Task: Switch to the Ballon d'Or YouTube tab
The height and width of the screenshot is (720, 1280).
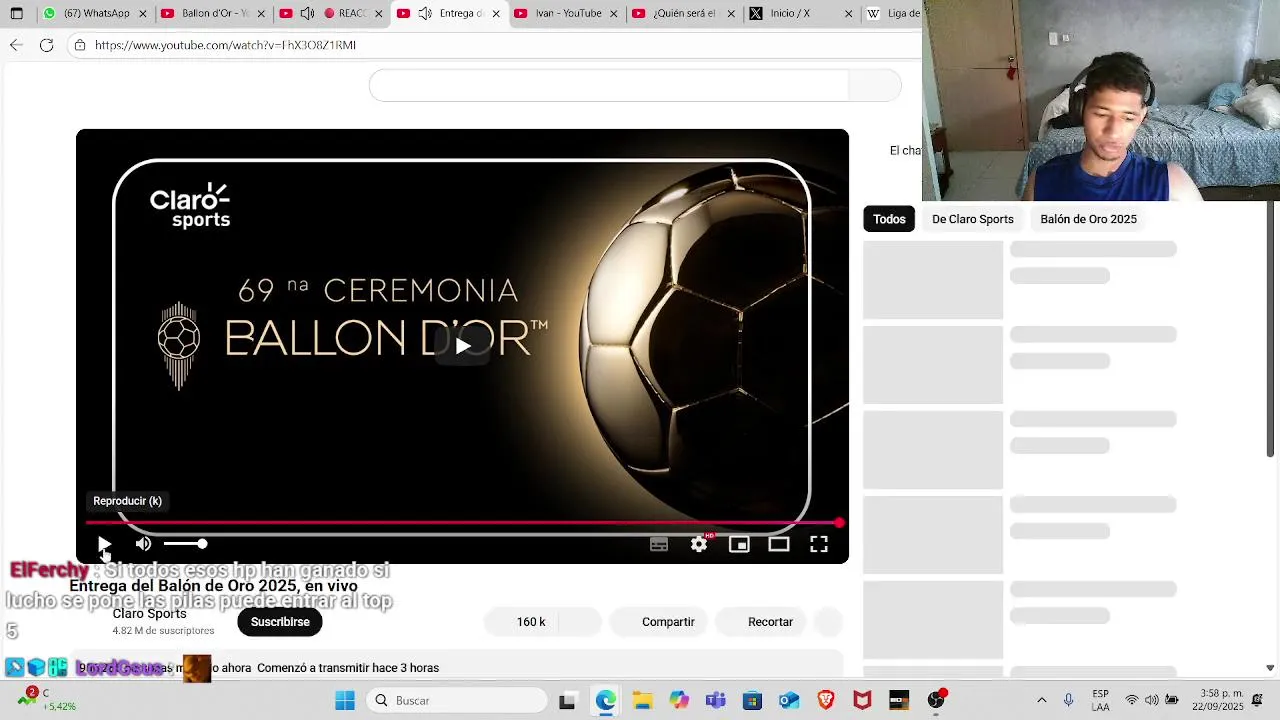Action: (x=205, y=14)
